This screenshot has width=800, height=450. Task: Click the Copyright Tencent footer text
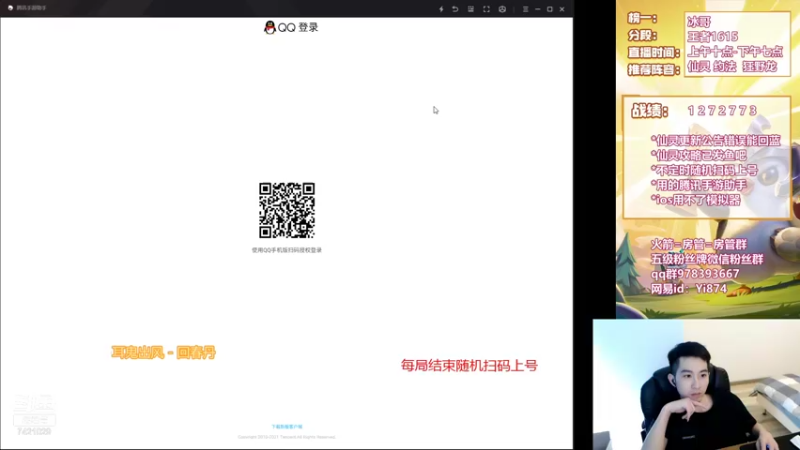tap(287, 437)
